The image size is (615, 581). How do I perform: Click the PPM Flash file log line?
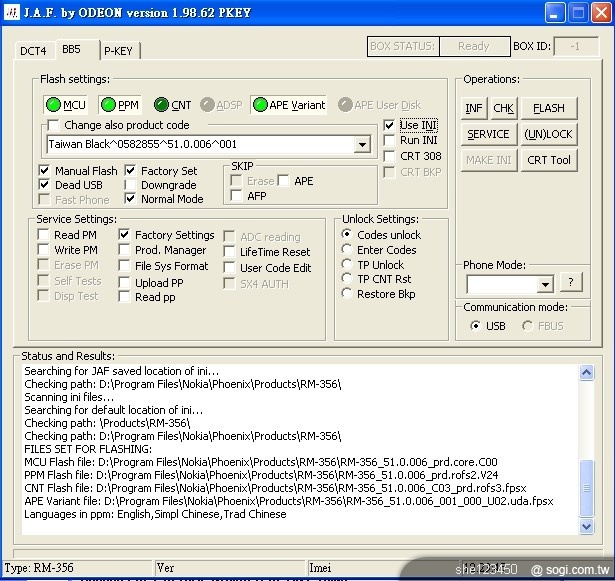click(x=261, y=475)
